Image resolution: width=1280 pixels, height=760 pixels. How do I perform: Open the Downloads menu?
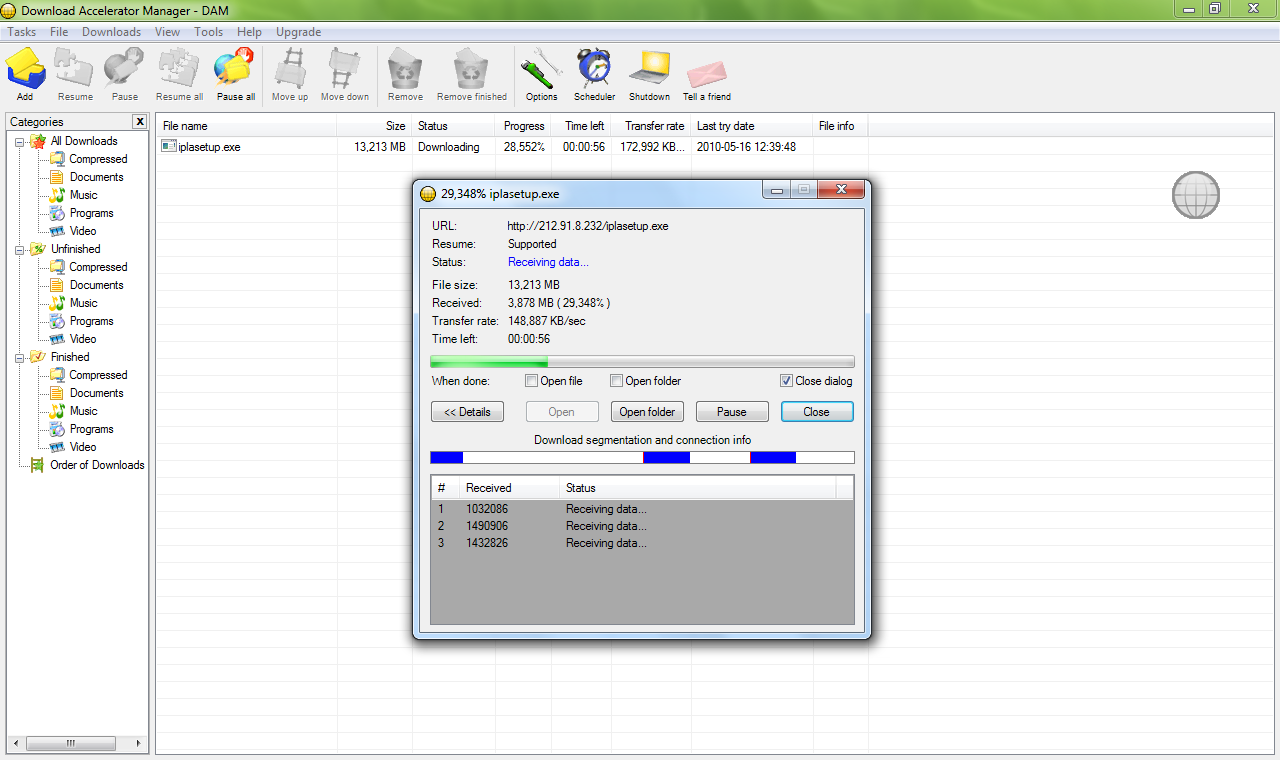111,32
